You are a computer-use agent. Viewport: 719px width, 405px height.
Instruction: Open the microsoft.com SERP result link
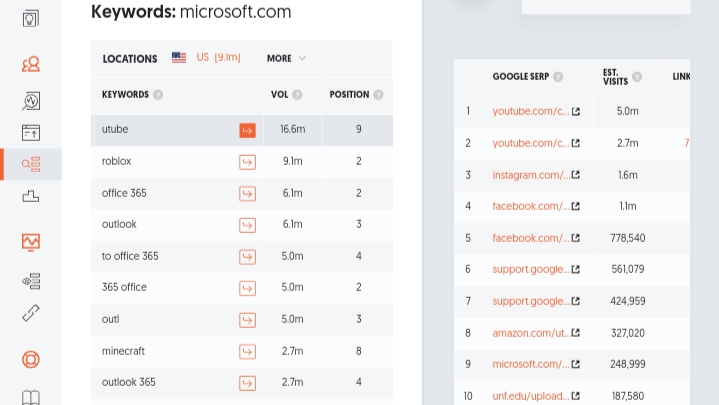531,365
